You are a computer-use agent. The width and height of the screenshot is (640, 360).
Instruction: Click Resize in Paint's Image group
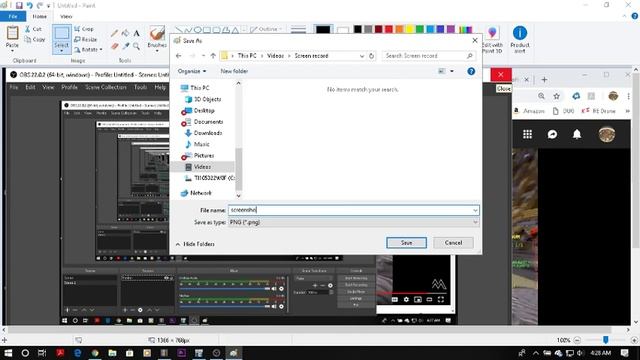coord(86,40)
